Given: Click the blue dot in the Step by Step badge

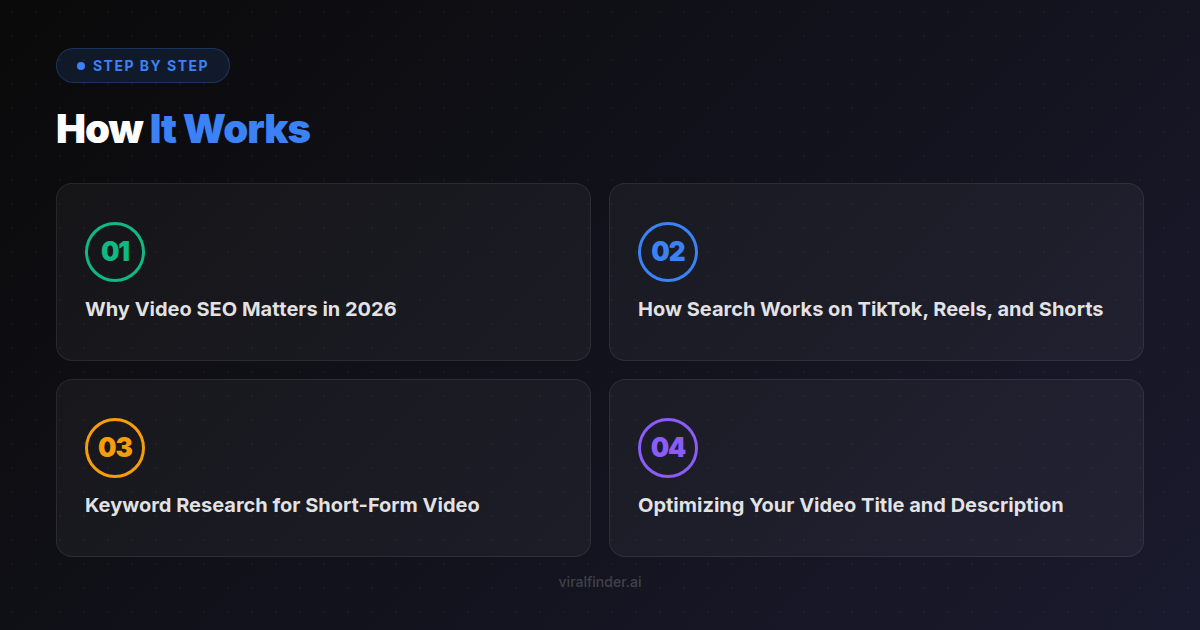Looking at the screenshot, I should [81, 66].
